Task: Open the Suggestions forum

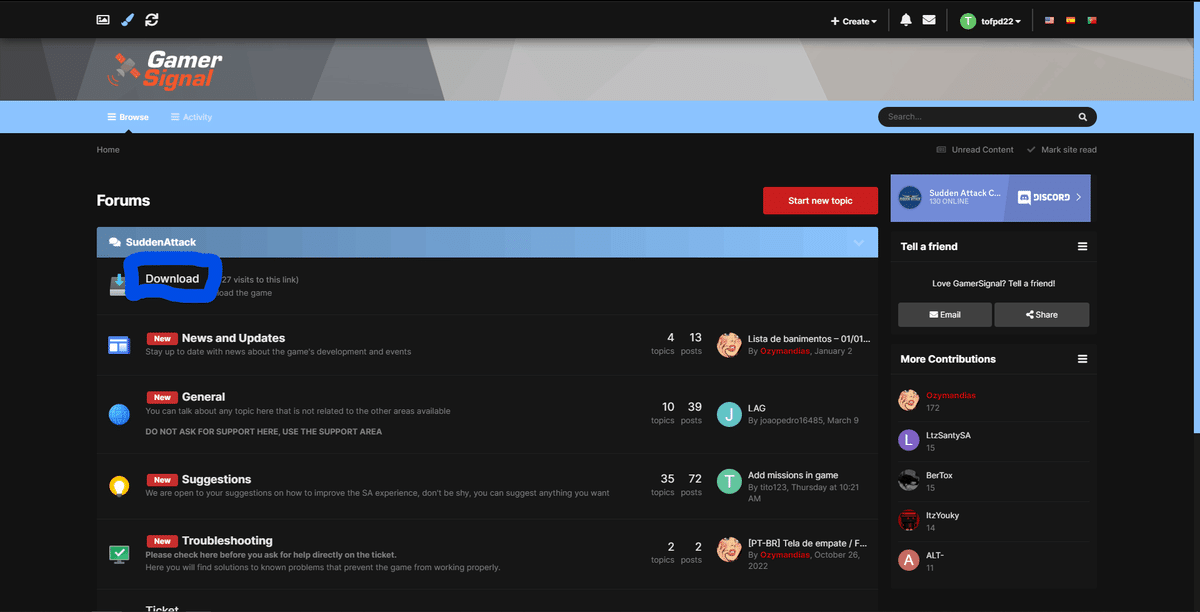Action: click(x=216, y=480)
